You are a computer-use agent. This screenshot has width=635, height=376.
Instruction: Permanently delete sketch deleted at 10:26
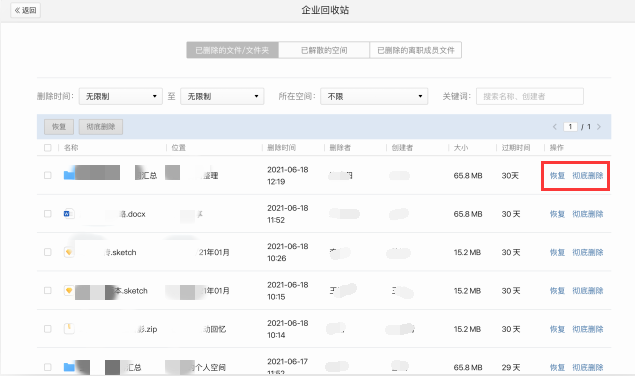tap(588, 252)
